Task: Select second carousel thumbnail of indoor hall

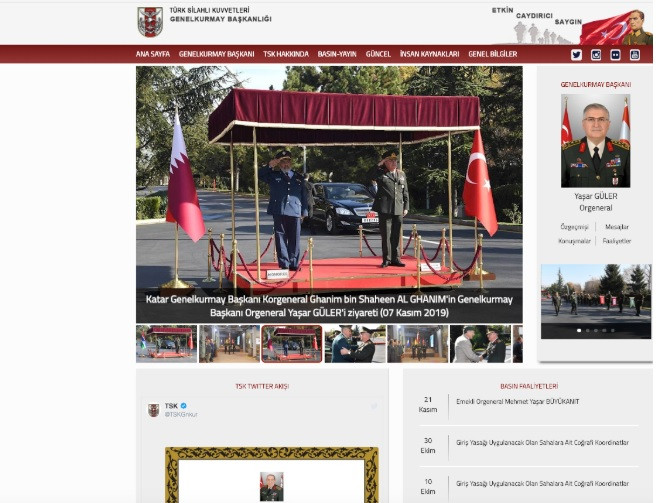Action: coord(229,344)
